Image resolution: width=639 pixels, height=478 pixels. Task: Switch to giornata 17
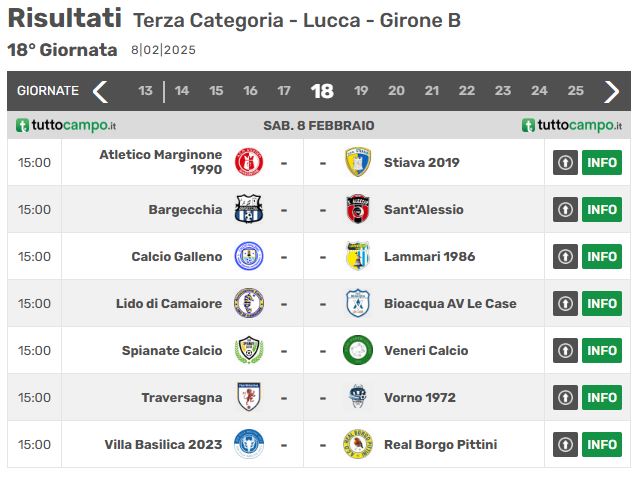(x=284, y=90)
